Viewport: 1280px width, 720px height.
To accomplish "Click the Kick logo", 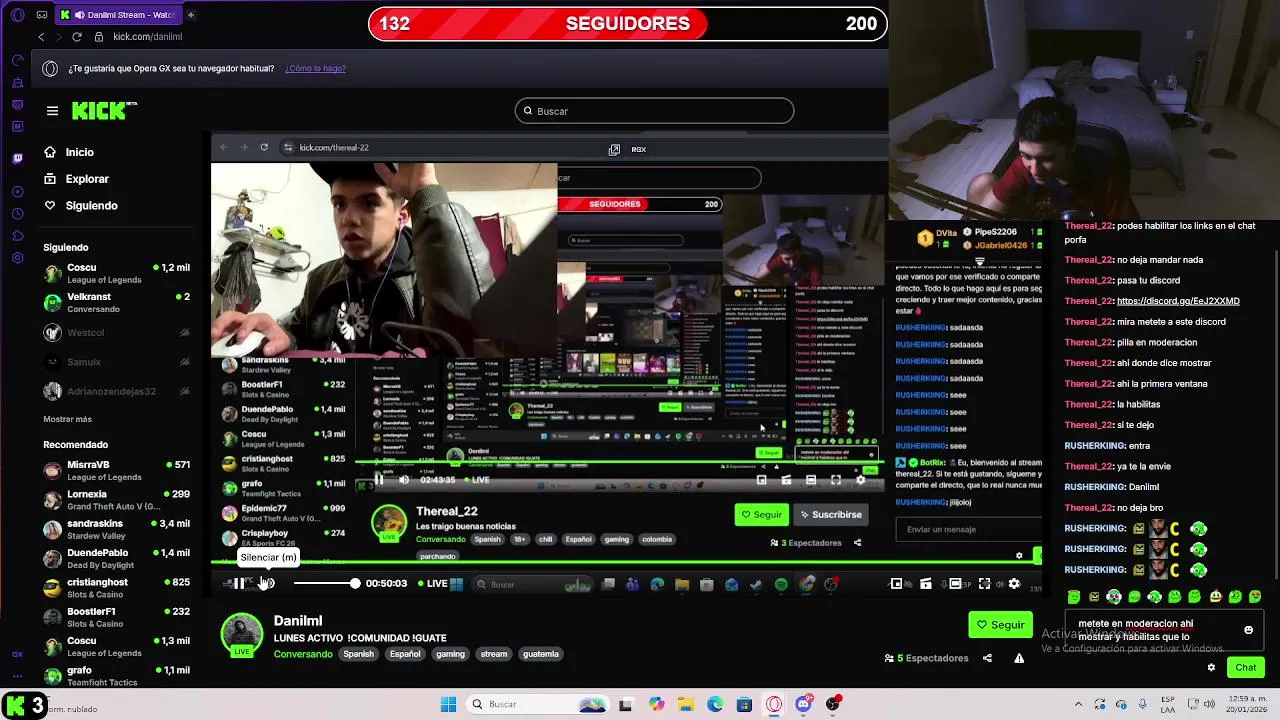I will (103, 111).
